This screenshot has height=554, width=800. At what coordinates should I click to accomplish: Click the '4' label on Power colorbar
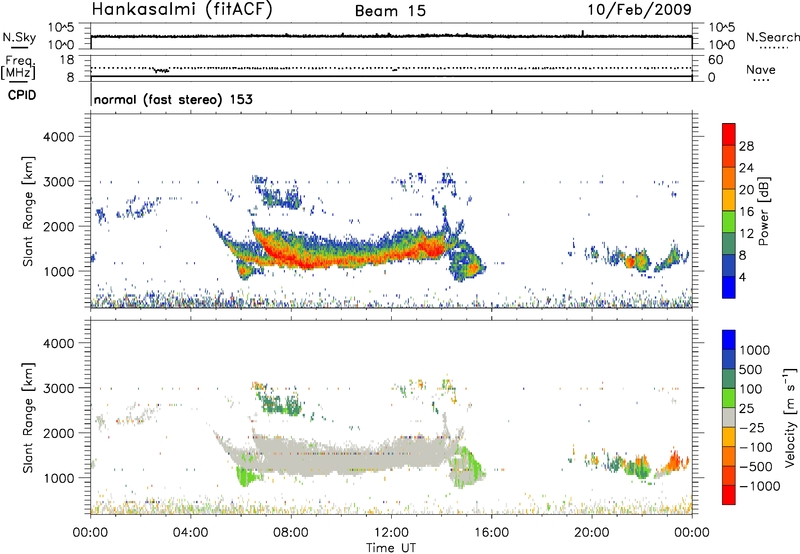(742, 277)
